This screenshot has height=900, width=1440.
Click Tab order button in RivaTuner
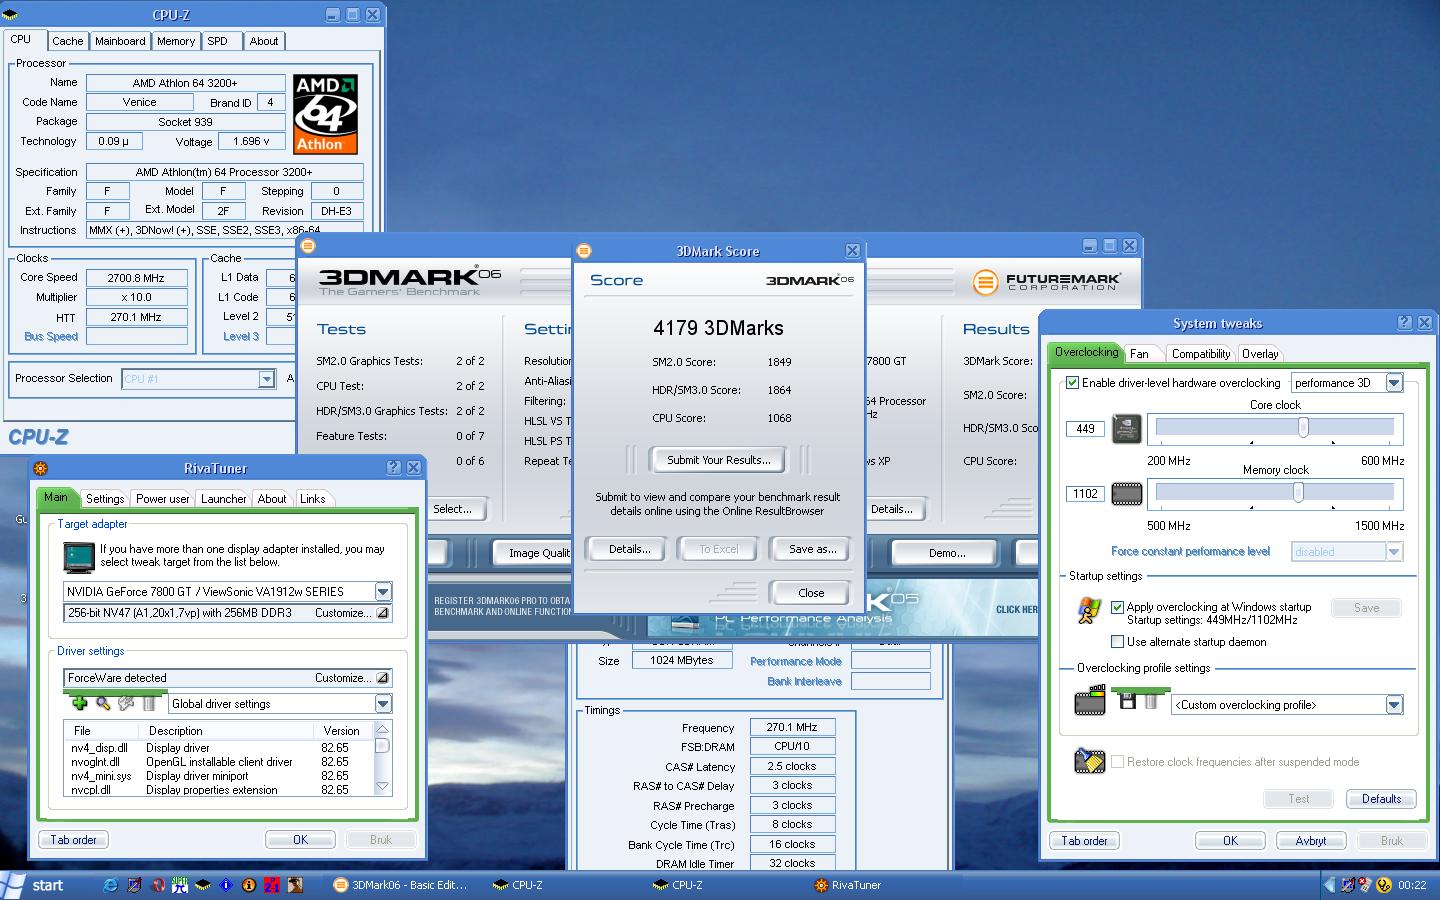(74, 840)
